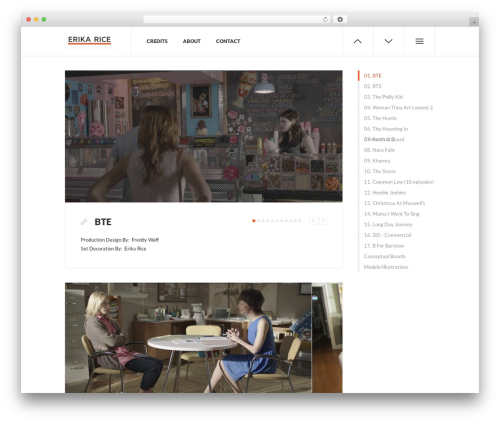
Task: Jump to 12. Heebie Jeebies
Action: [385, 193]
